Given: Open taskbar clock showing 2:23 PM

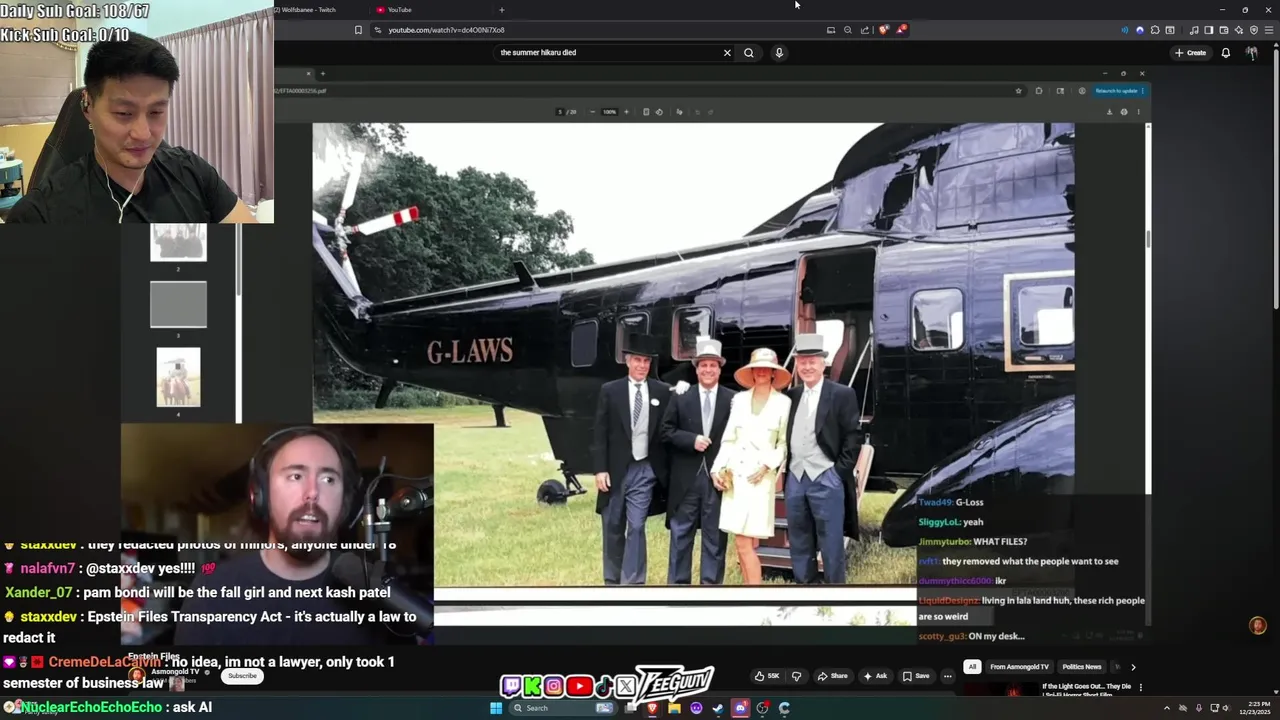Looking at the screenshot, I should point(1254,708).
